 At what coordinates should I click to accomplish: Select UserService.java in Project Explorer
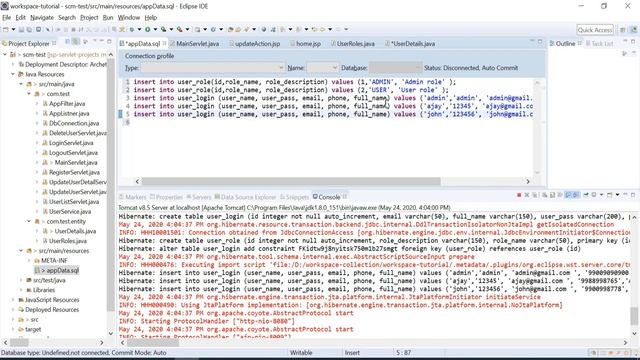point(70,211)
